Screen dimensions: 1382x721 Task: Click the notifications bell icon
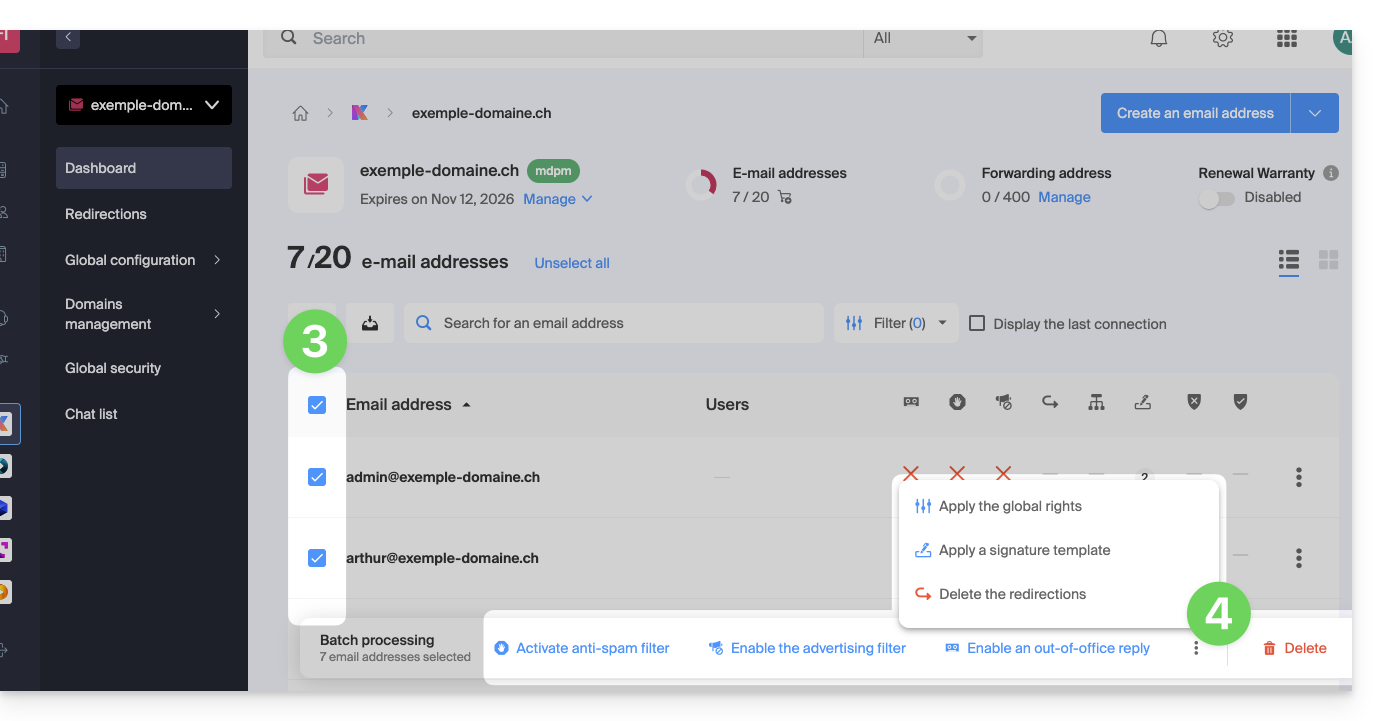(x=1159, y=39)
